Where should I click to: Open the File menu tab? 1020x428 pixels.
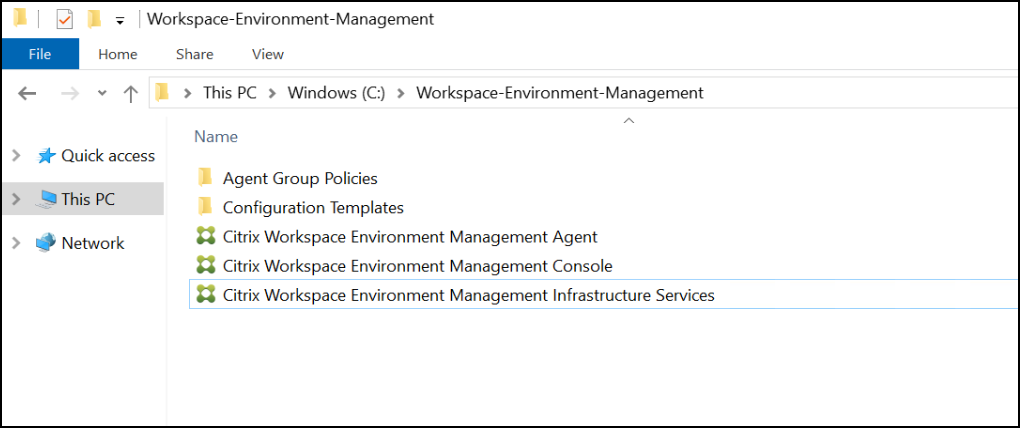coord(40,54)
